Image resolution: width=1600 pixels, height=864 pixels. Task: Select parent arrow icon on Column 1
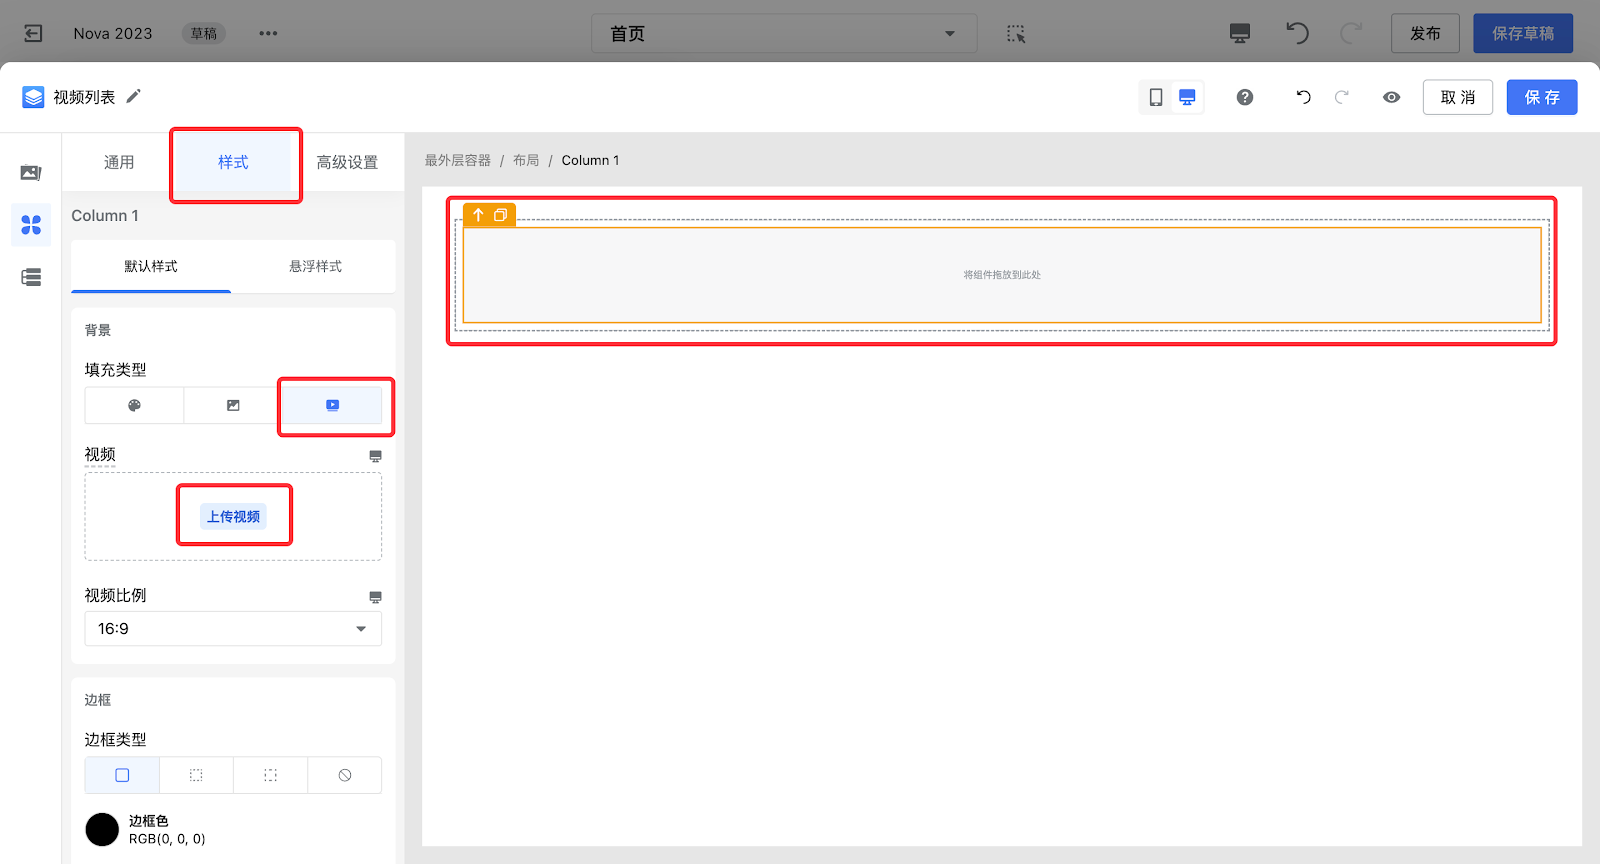478,215
